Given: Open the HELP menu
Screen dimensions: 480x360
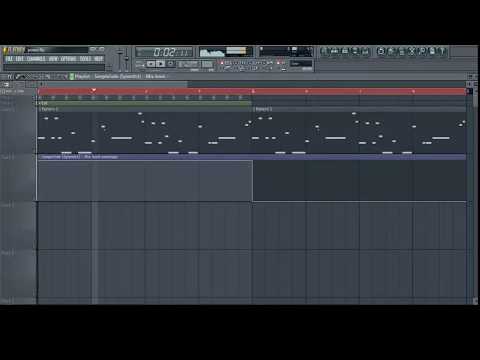Looking at the screenshot, I should [x=99, y=59].
